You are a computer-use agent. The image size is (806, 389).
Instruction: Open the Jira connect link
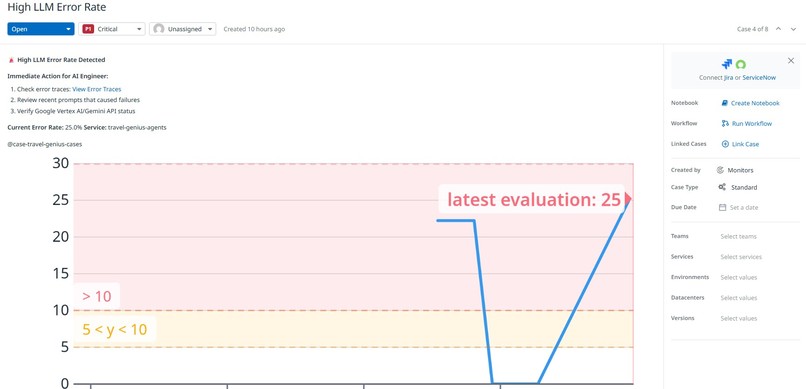point(728,78)
